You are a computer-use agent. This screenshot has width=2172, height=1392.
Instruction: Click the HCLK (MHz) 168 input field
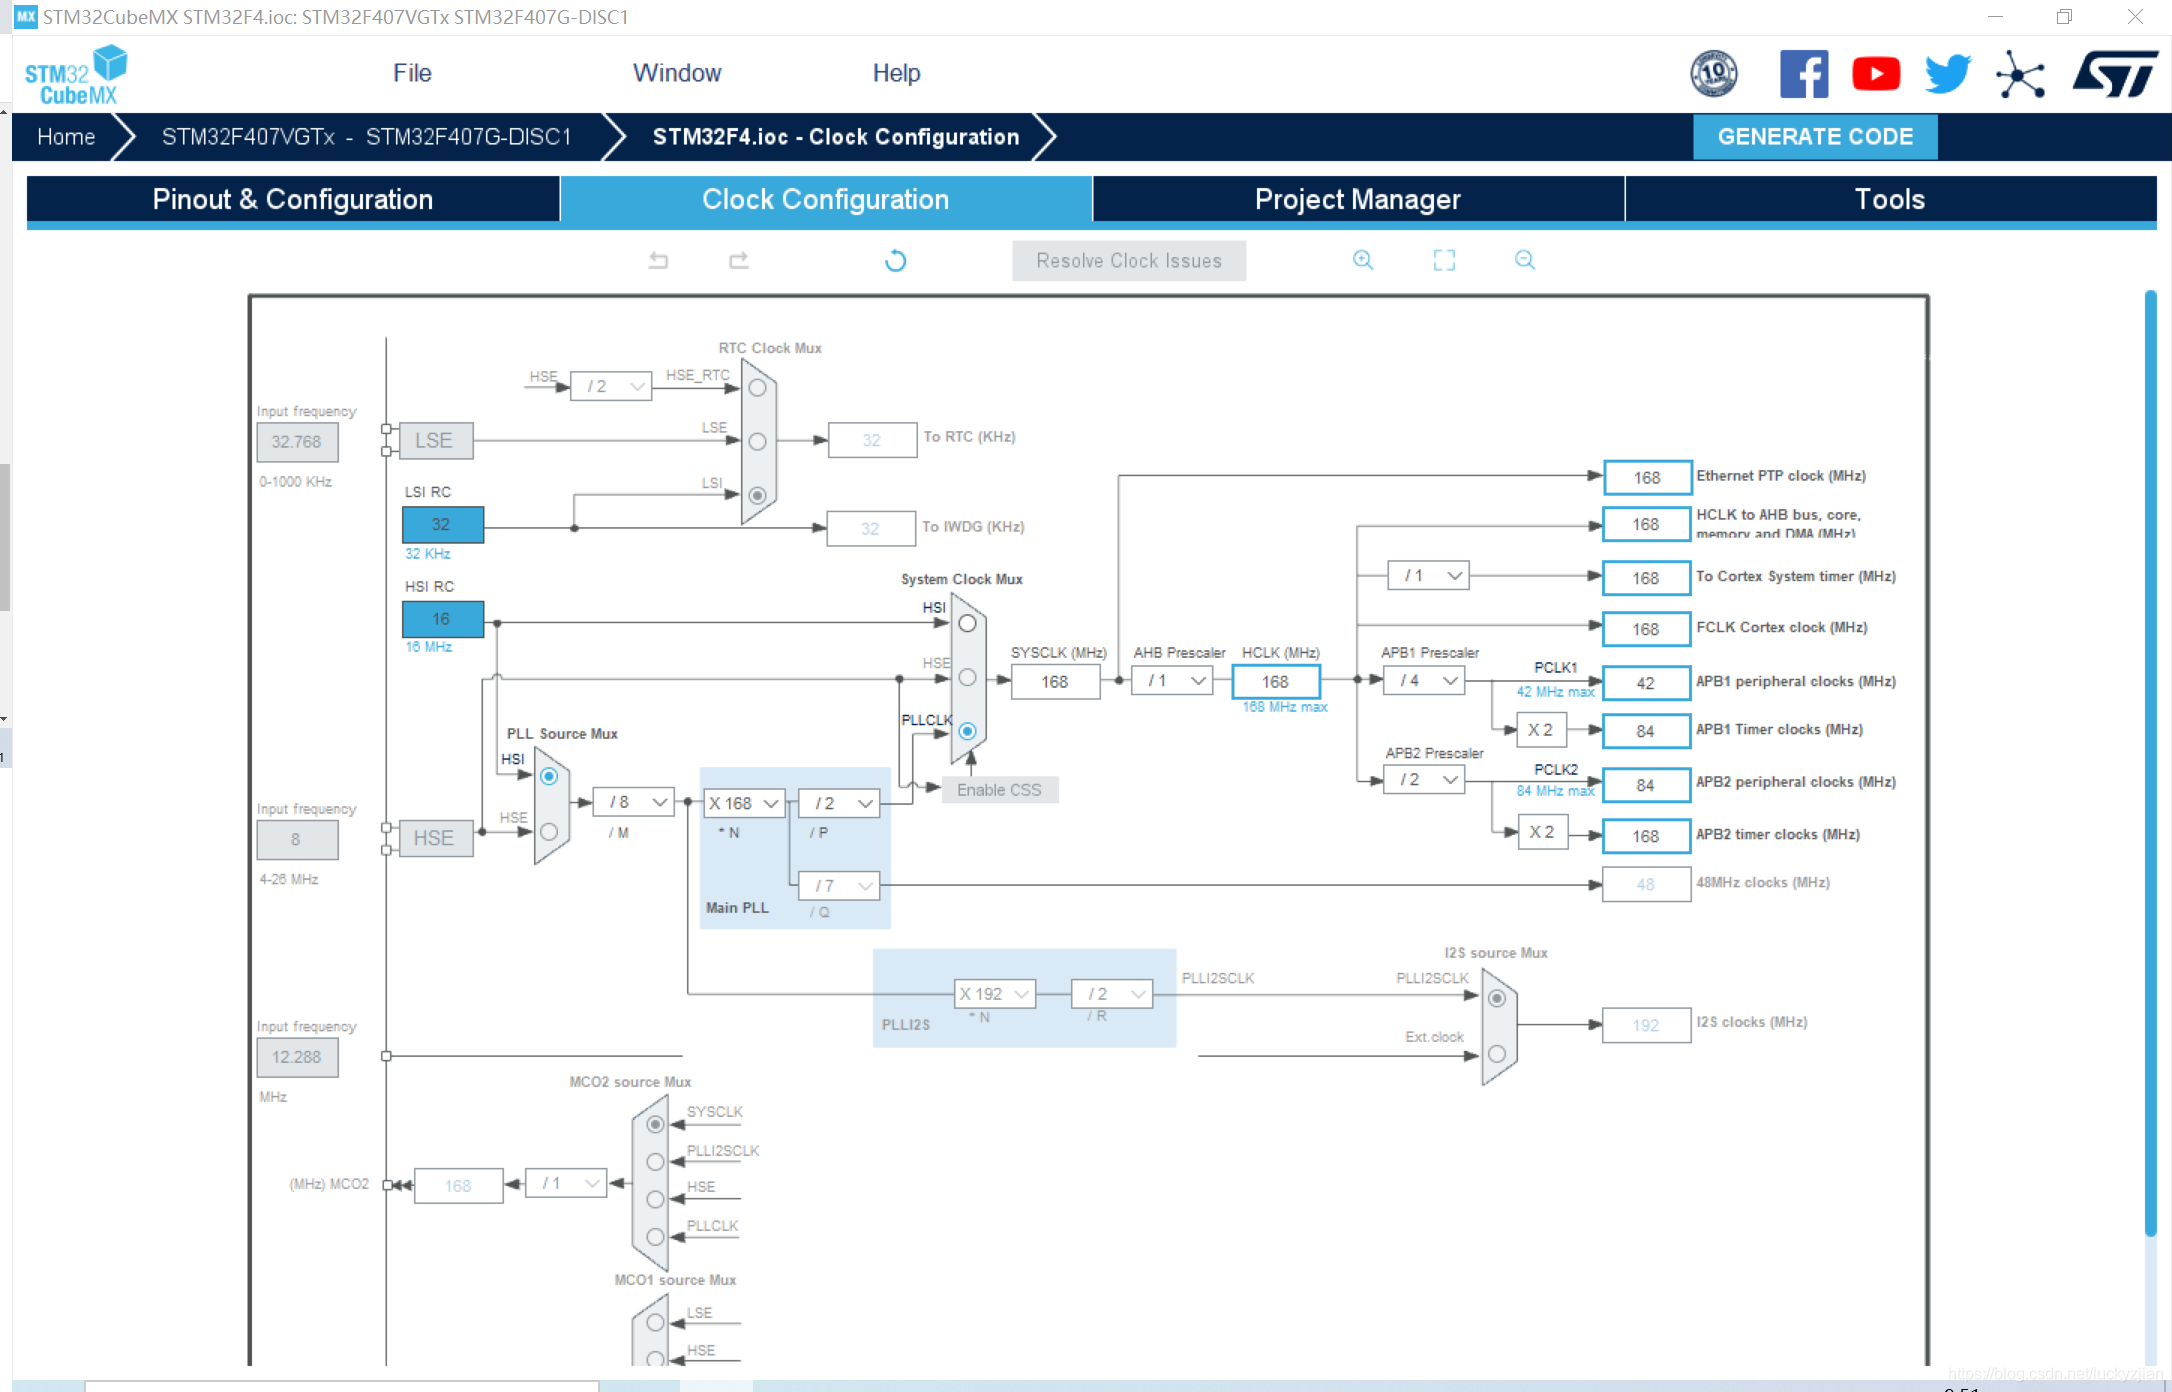click(1275, 682)
